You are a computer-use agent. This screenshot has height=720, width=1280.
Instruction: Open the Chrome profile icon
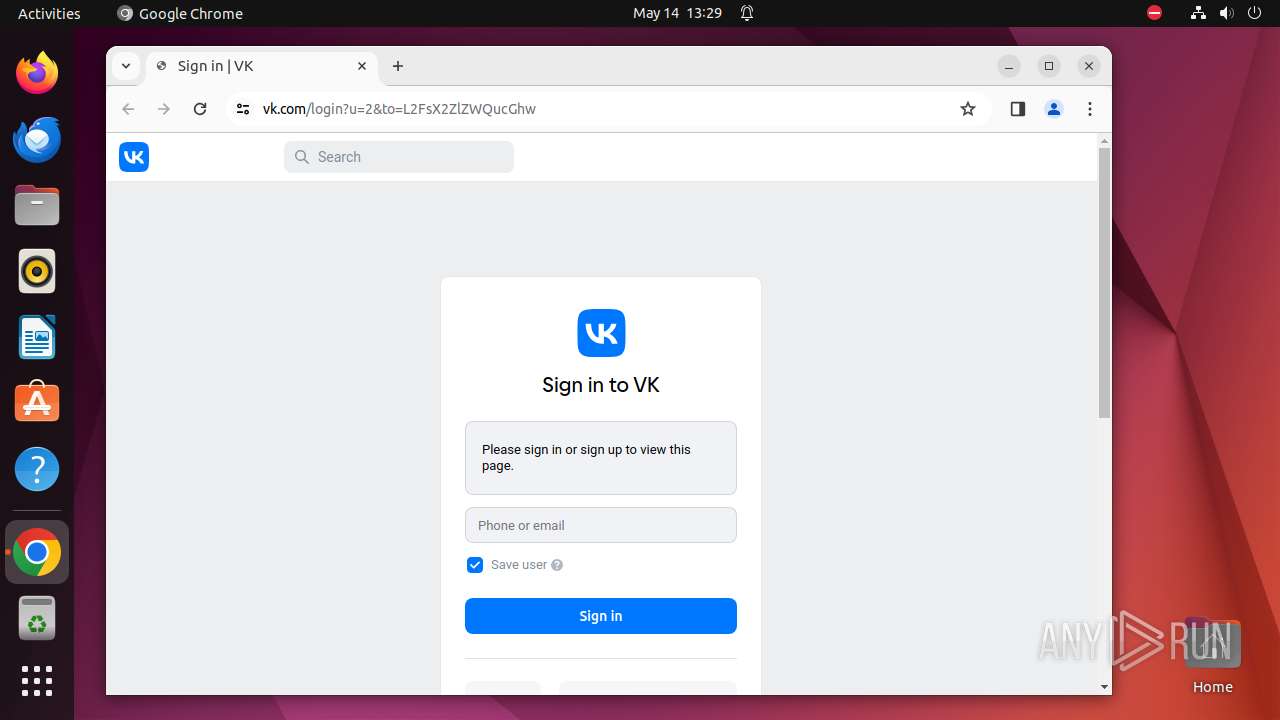[1054, 109]
